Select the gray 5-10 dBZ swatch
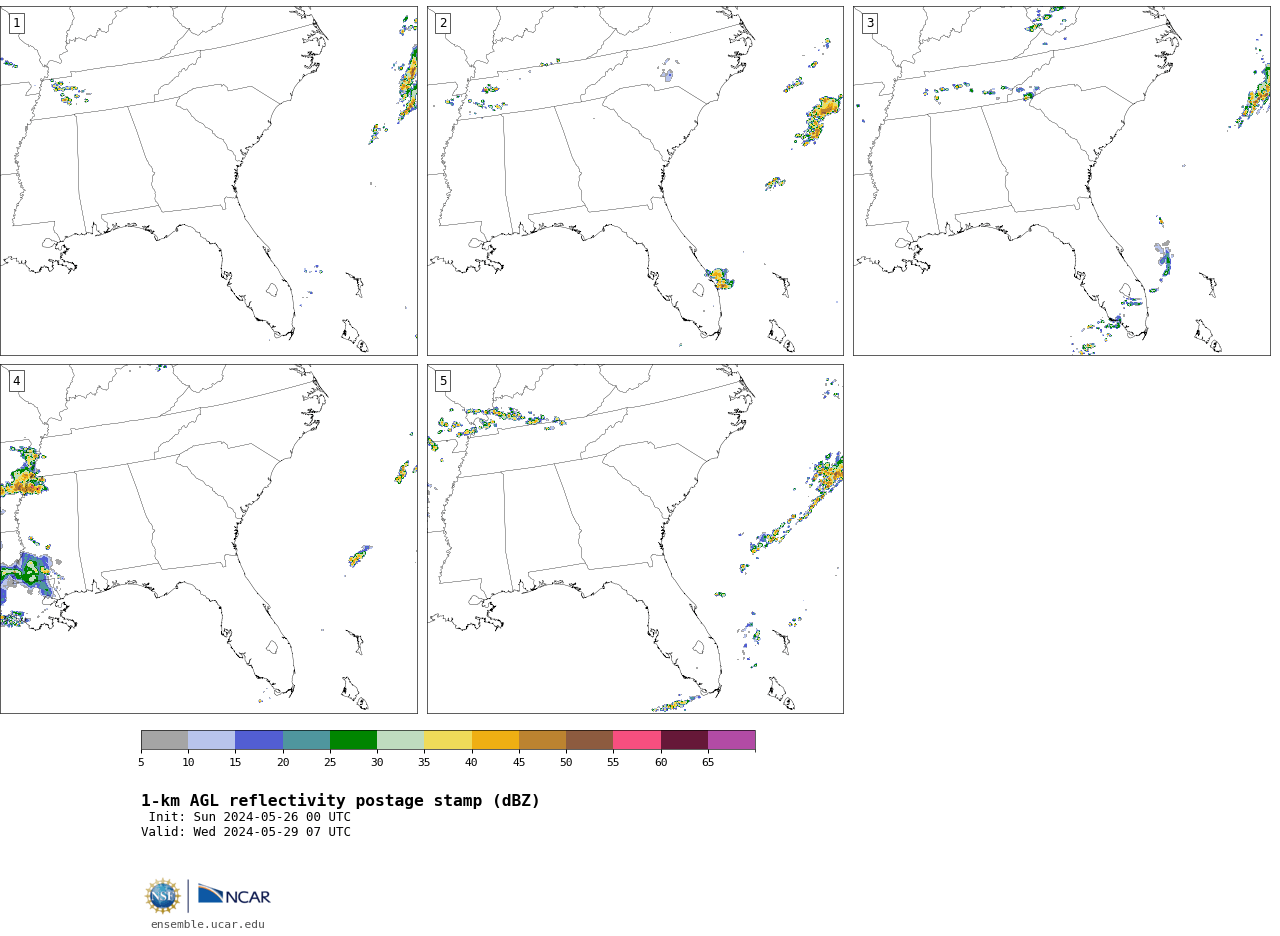Viewport: 1280px width, 936px height. [x=164, y=740]
